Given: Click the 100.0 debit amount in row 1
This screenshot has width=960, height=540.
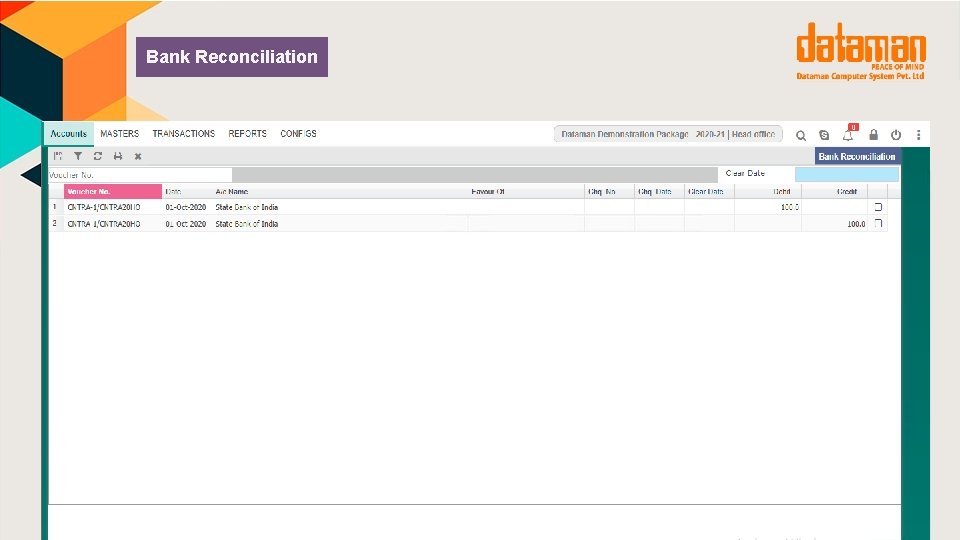Looking at the screenshot, I should tap(789, 208).
